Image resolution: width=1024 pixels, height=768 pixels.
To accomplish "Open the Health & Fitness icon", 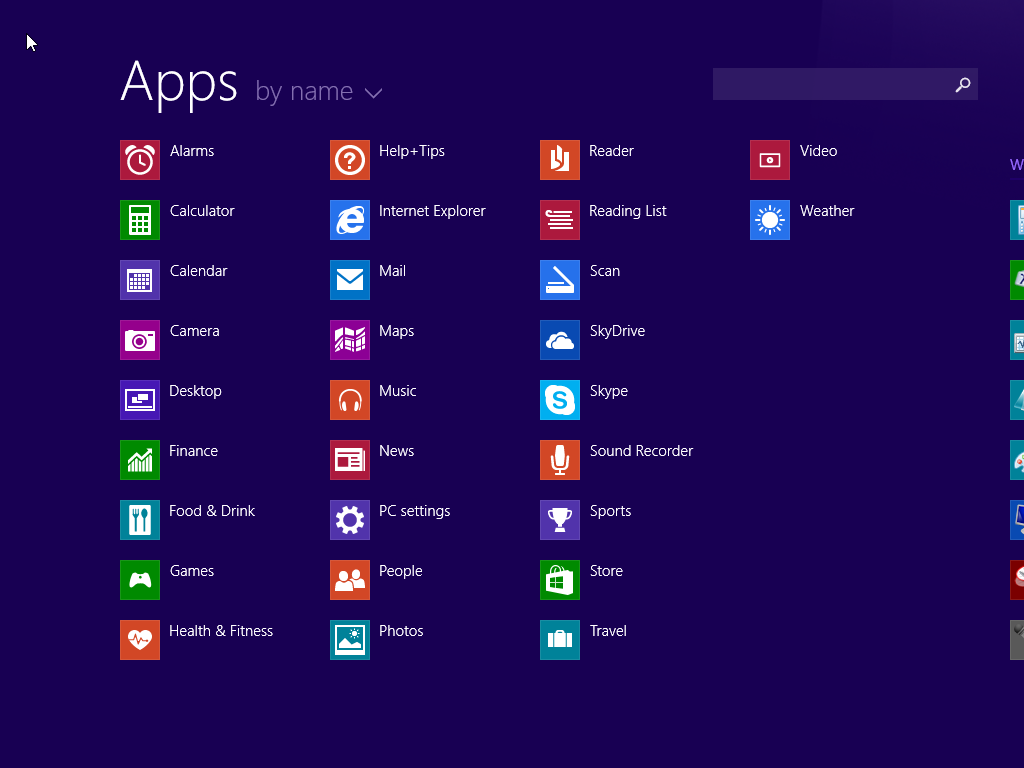I will pyautogui.click(x=140, y=640).
